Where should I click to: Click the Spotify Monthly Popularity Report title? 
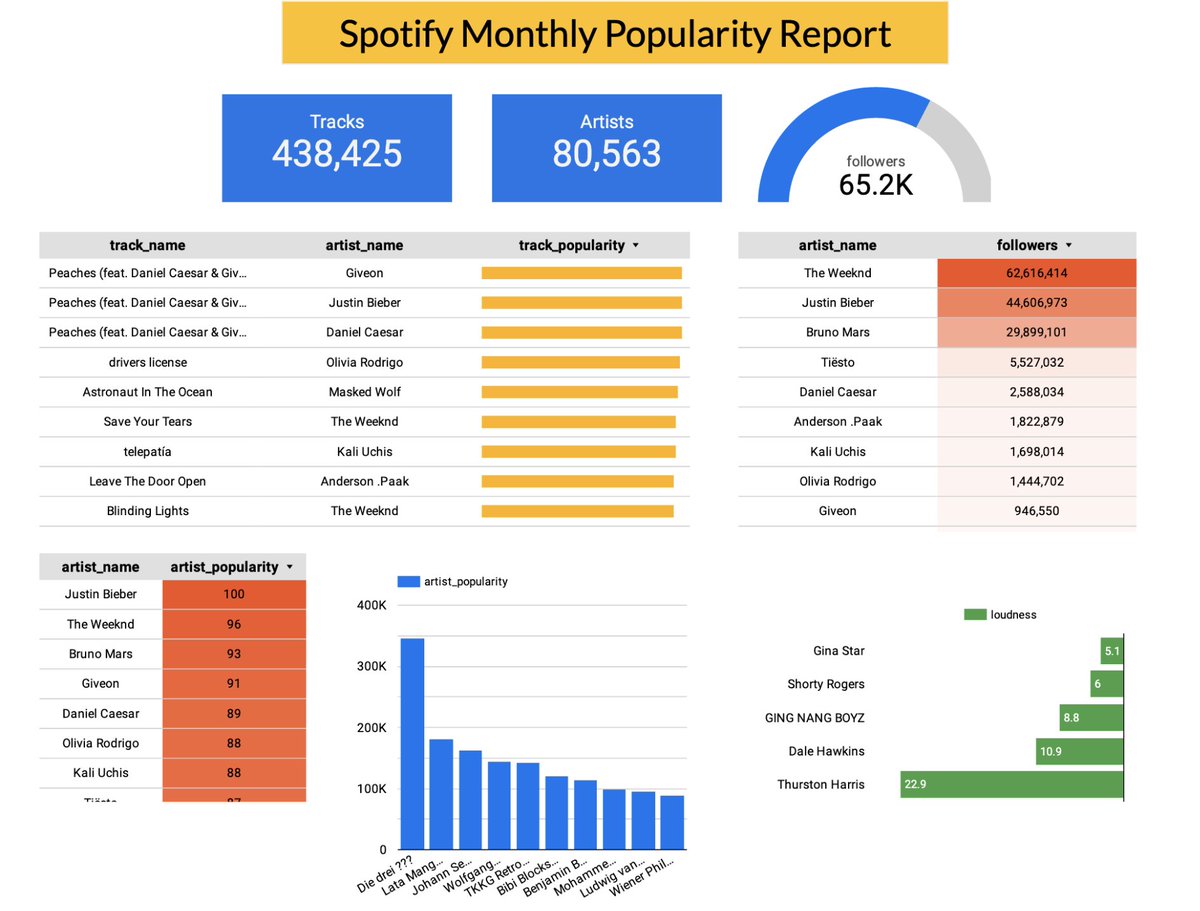coord(615,33)
